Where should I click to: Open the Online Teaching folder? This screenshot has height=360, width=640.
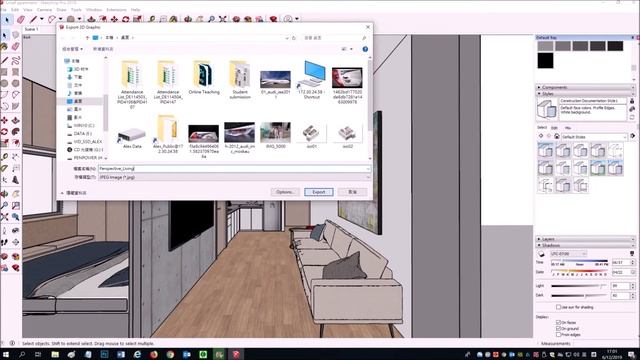click(x=204, y=78)
